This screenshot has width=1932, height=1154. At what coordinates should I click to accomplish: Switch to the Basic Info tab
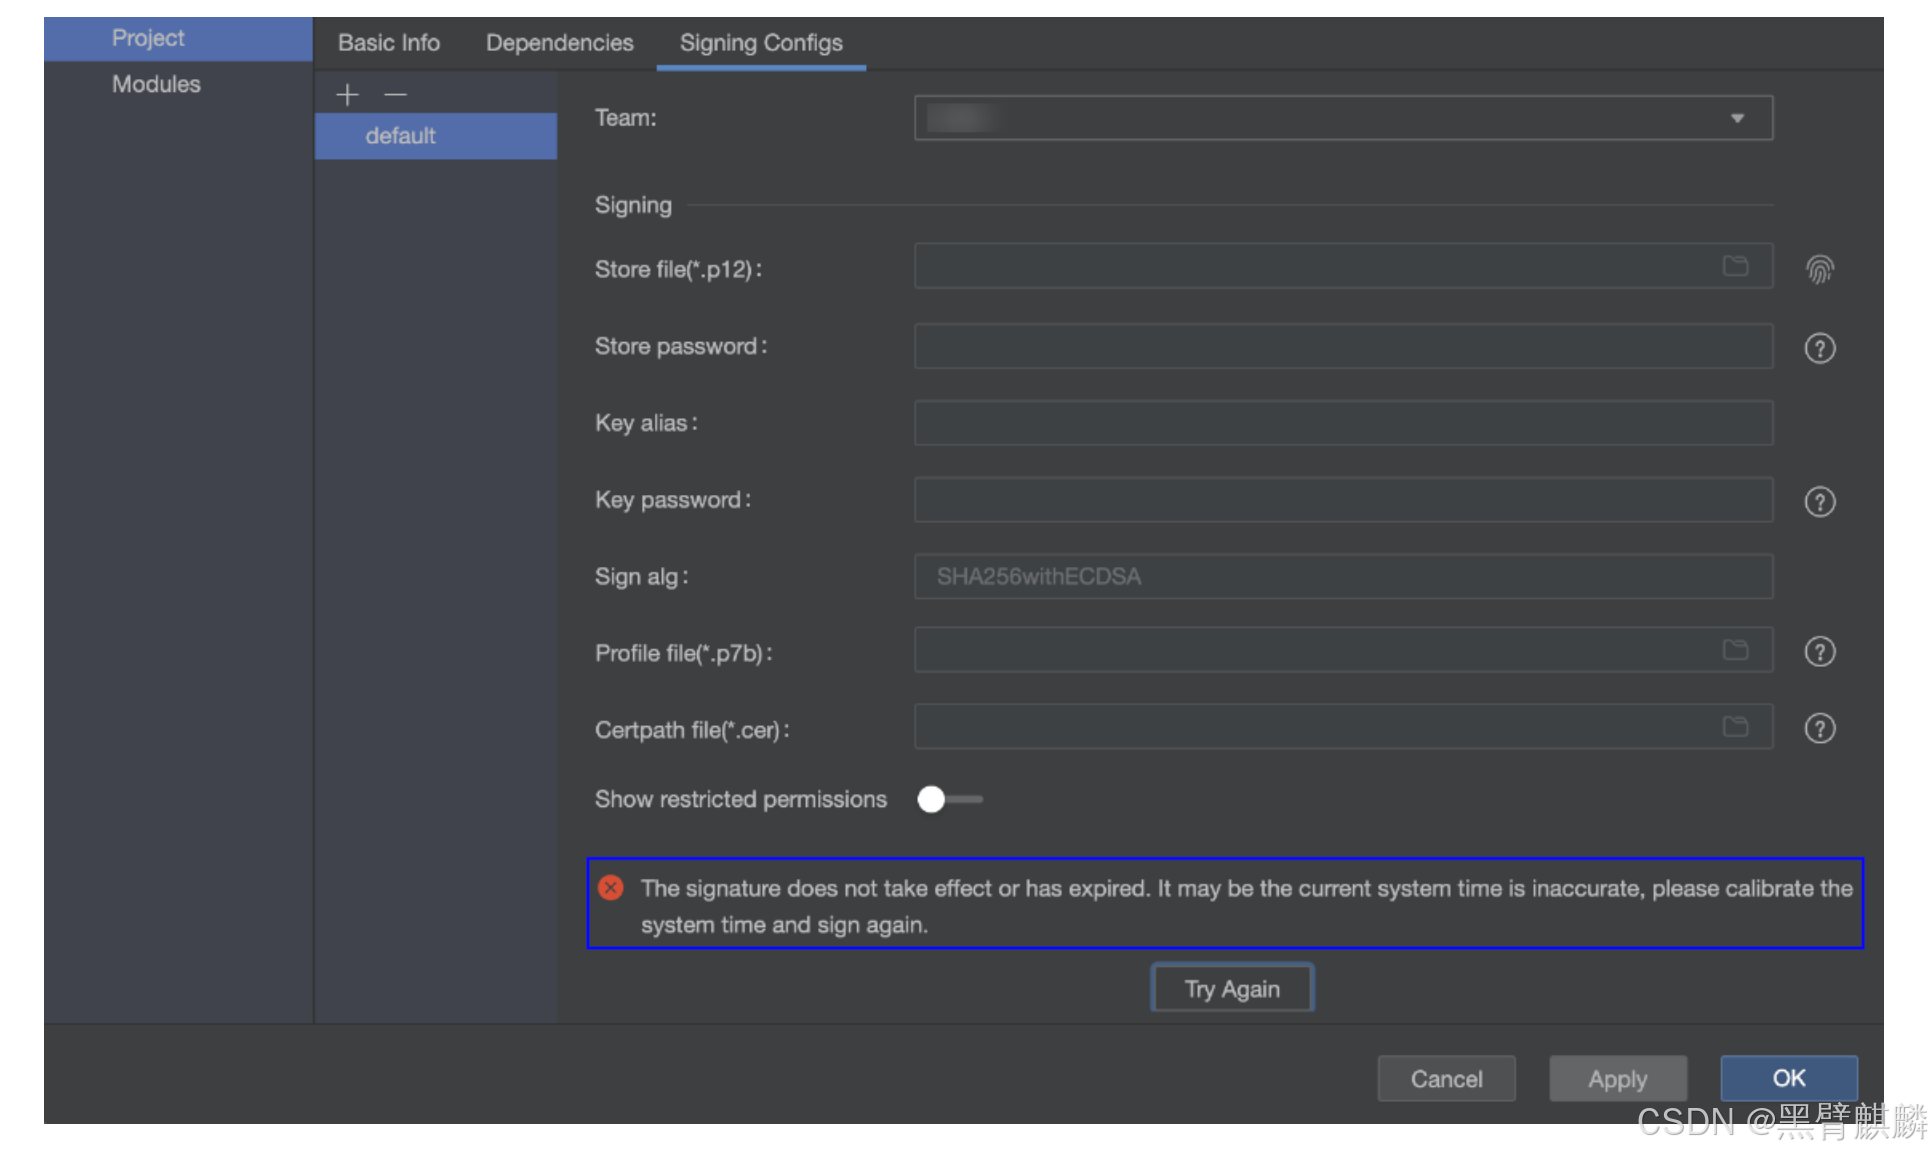(388, 43)
